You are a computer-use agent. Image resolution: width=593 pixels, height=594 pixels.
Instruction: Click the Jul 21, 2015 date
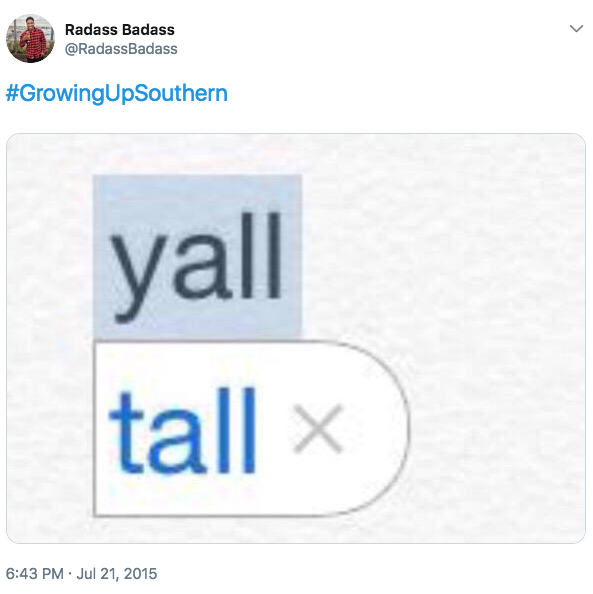117,574
